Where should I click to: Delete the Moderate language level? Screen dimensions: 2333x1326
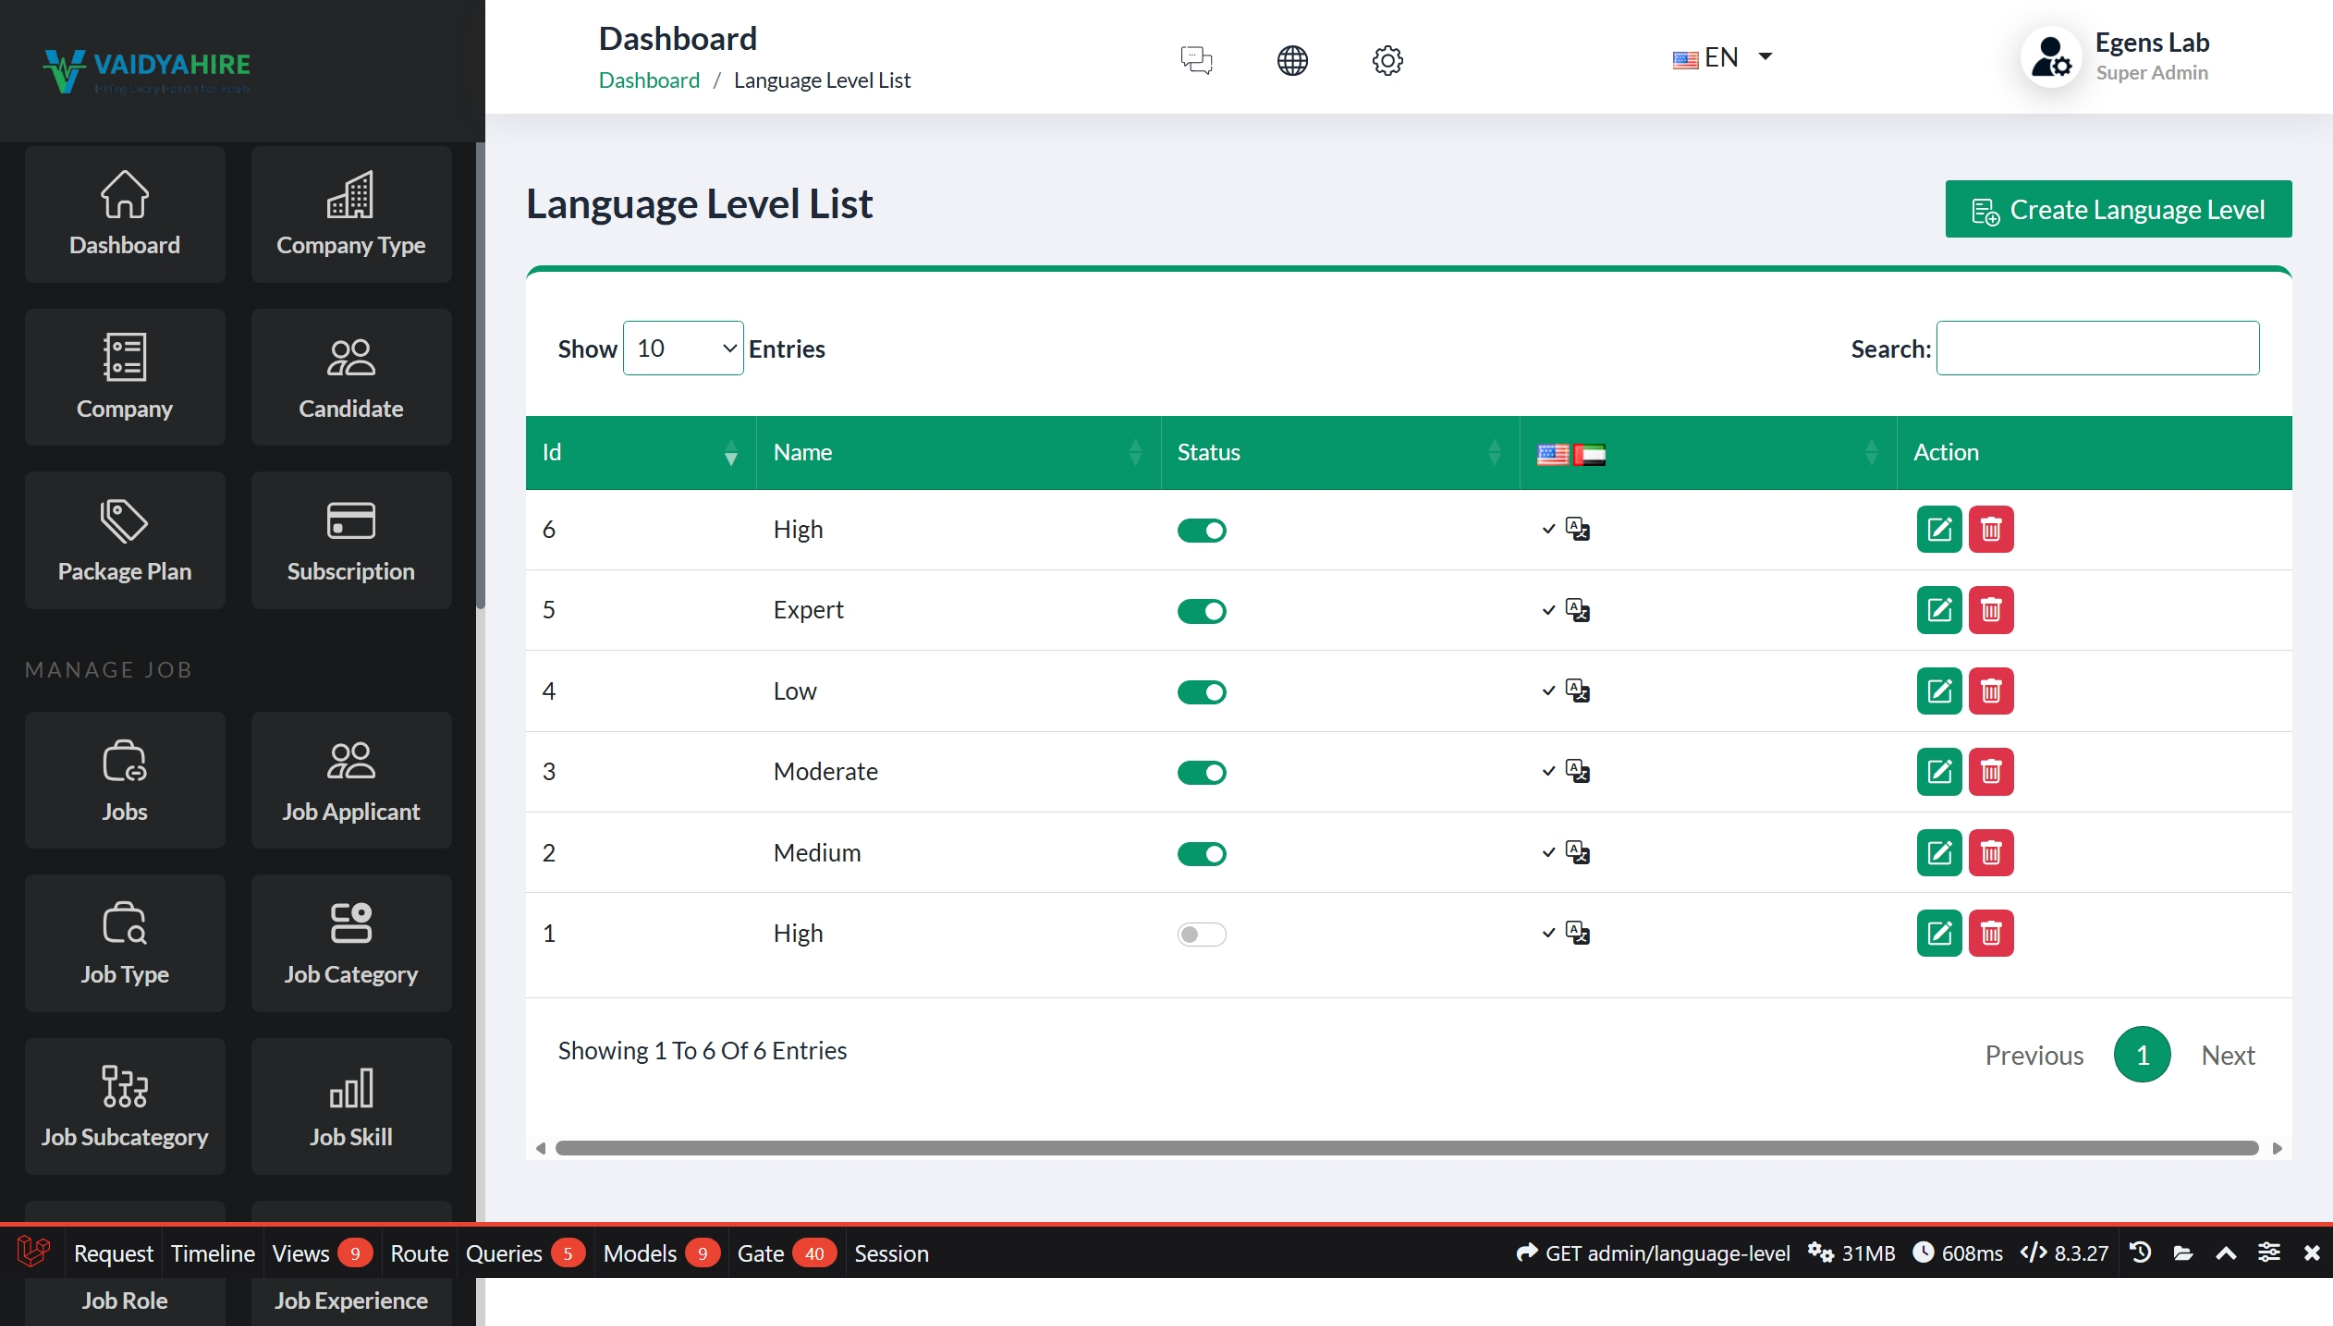(x=1990, y=772)
